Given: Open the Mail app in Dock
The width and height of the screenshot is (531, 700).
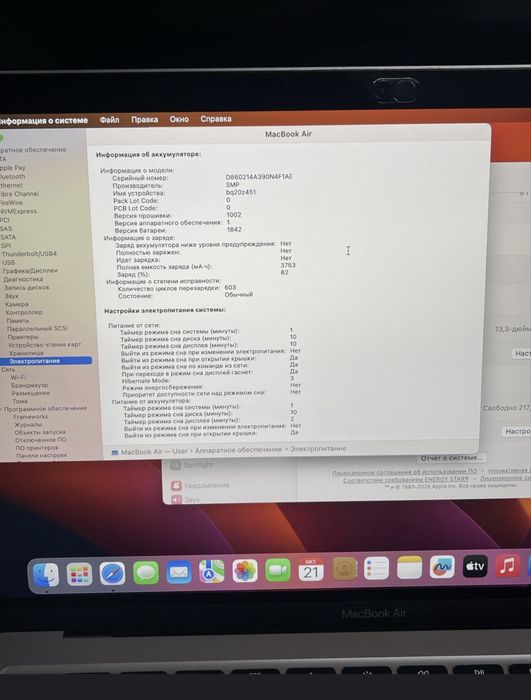Looking at the screenshot, I should (179, 572).
